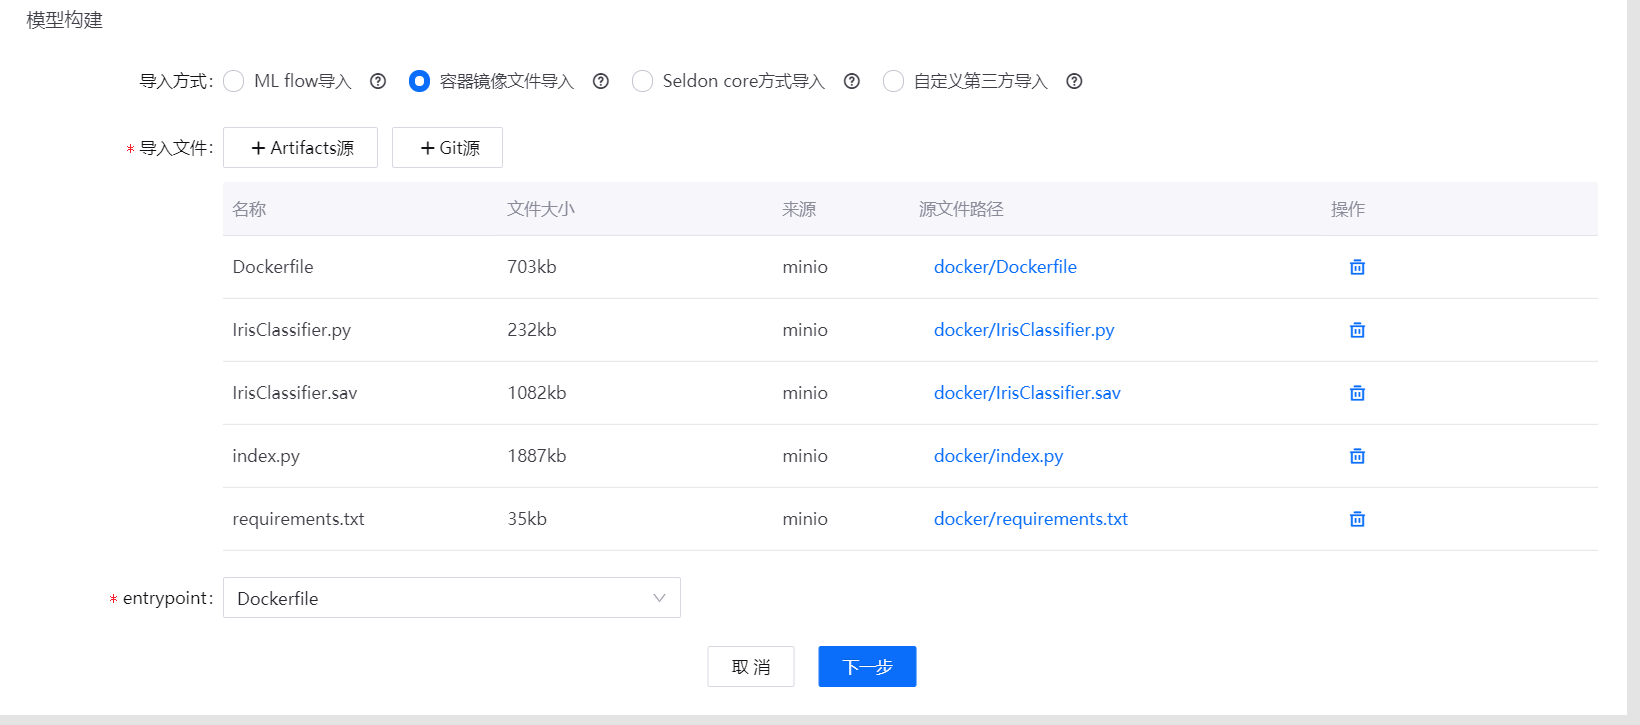Click the 操作 column header
This screenshot has width=1640, height=725.
pyautogui.click(x=1348, y=209)
